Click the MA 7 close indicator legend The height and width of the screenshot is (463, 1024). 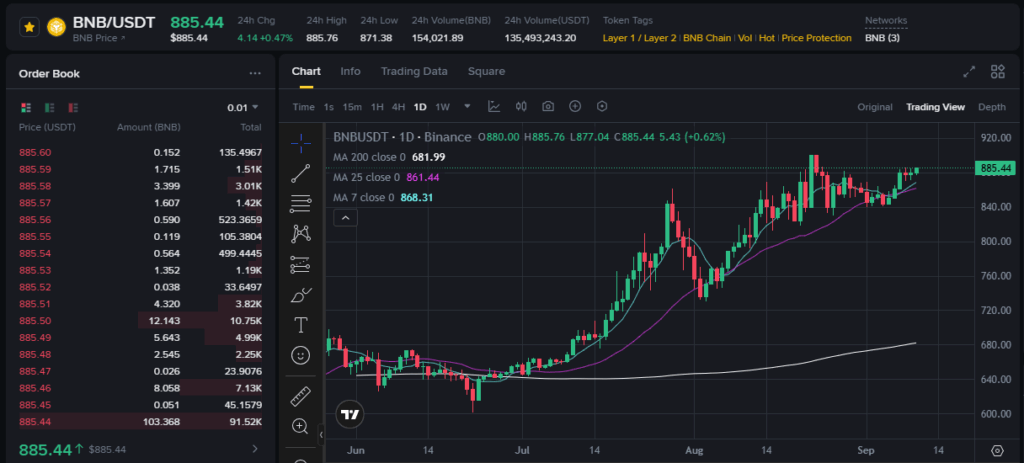[383, 198]
